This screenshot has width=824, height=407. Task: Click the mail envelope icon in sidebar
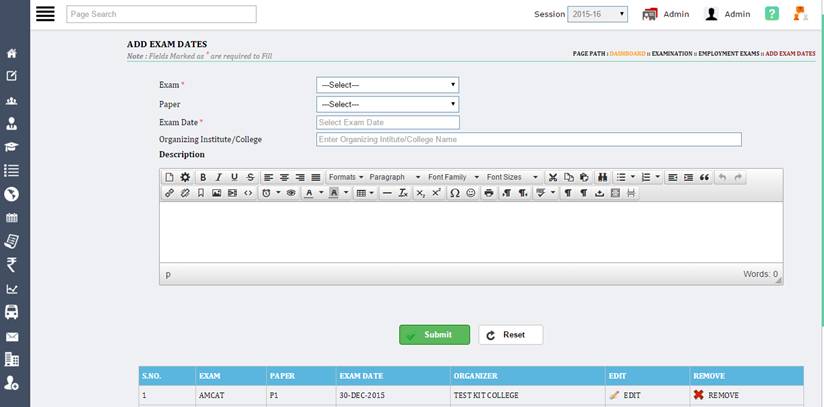(x=12, y=337)
